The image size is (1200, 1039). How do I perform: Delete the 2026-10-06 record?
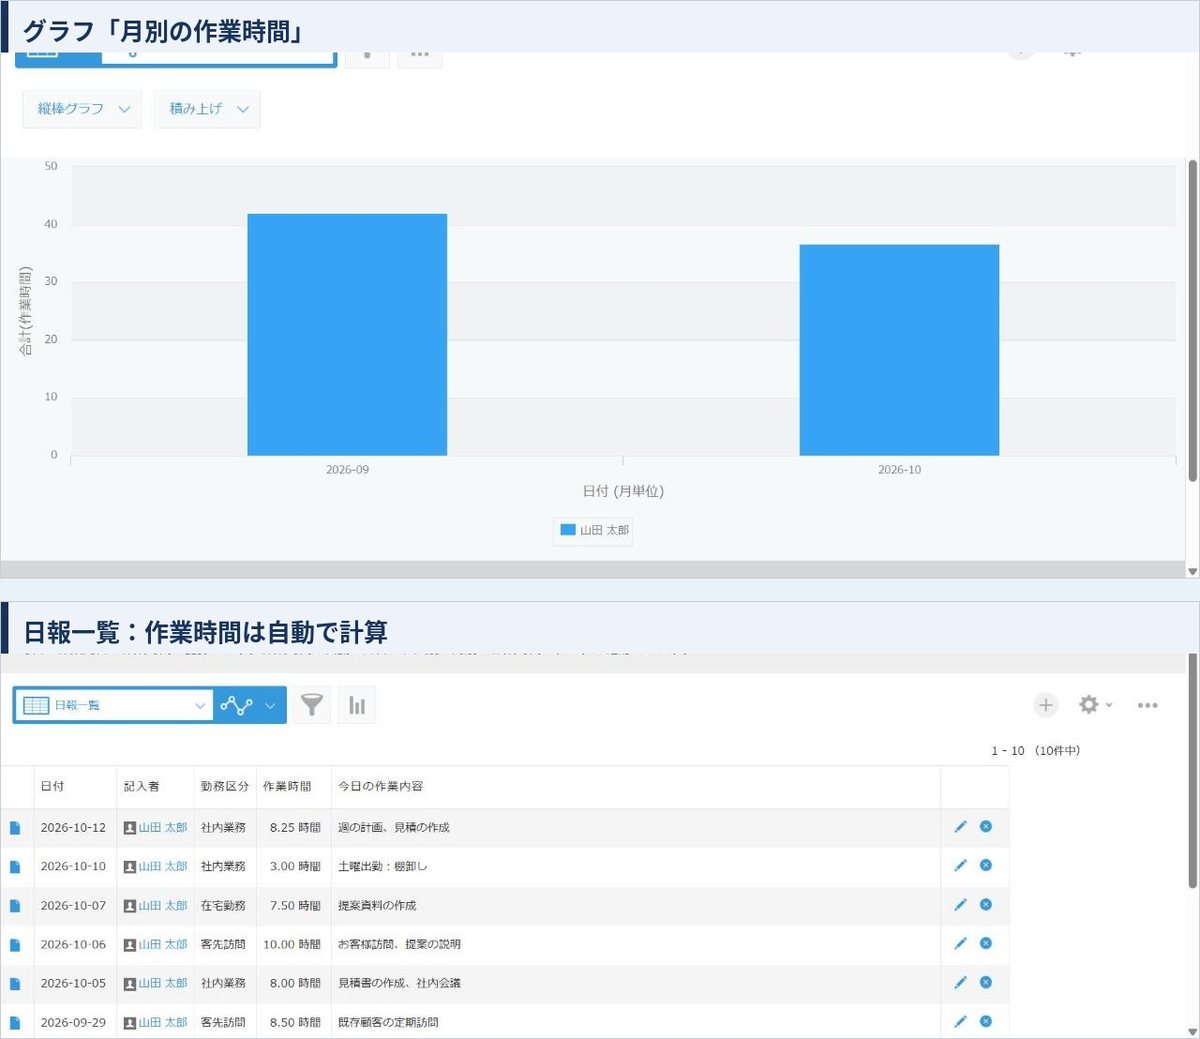pyautogui.click(x=985, y=943)
